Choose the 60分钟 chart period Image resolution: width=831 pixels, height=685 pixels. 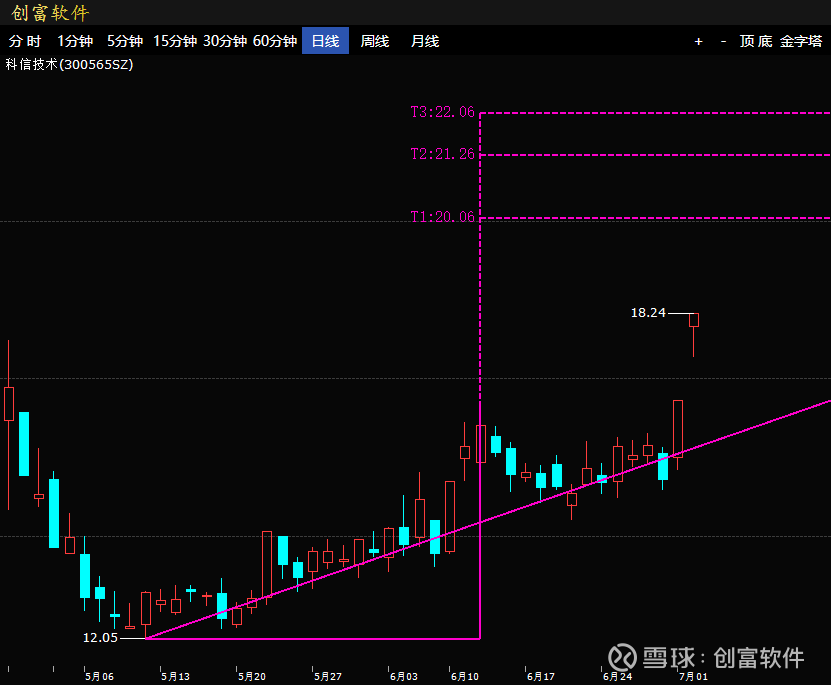(x=275, y=41)
